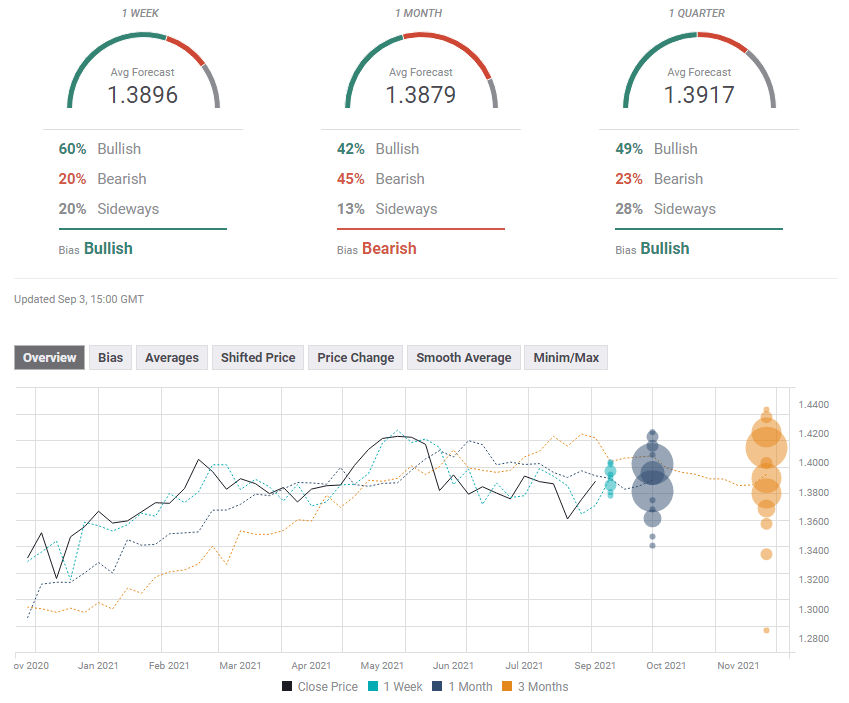This screenshot has width=849, height=703.
Task: Click the orange 3 Months legend swatch
Action: (x=506, y=686)
